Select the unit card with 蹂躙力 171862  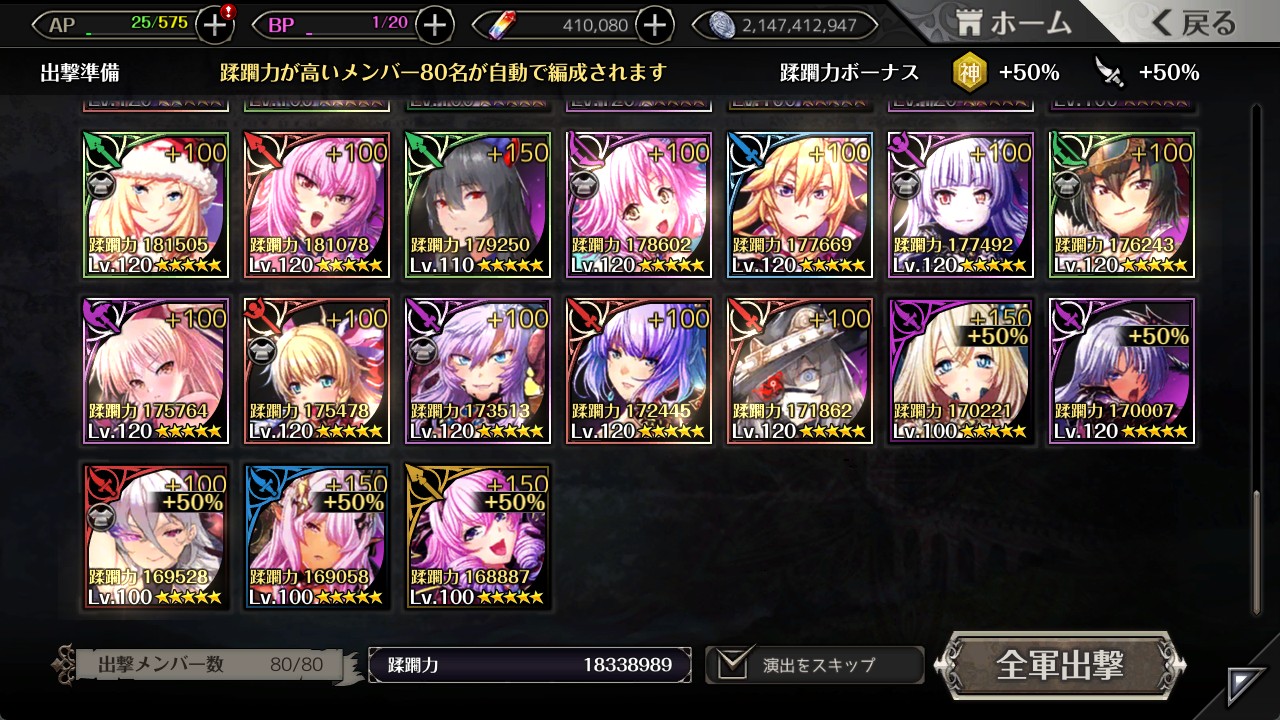(800, 371)
